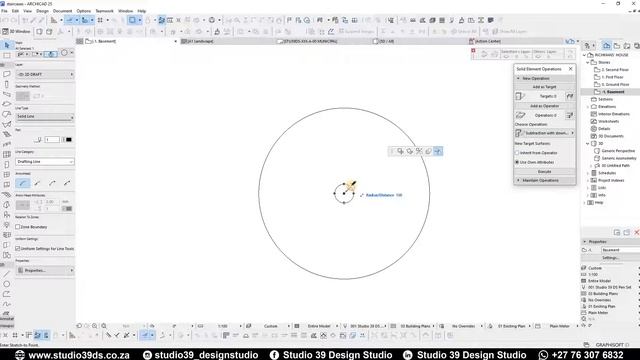Image resolution: width=640 pixels, height=360 pixels.
Task: Select the Arrow selection tool
Action: [7, 45]
